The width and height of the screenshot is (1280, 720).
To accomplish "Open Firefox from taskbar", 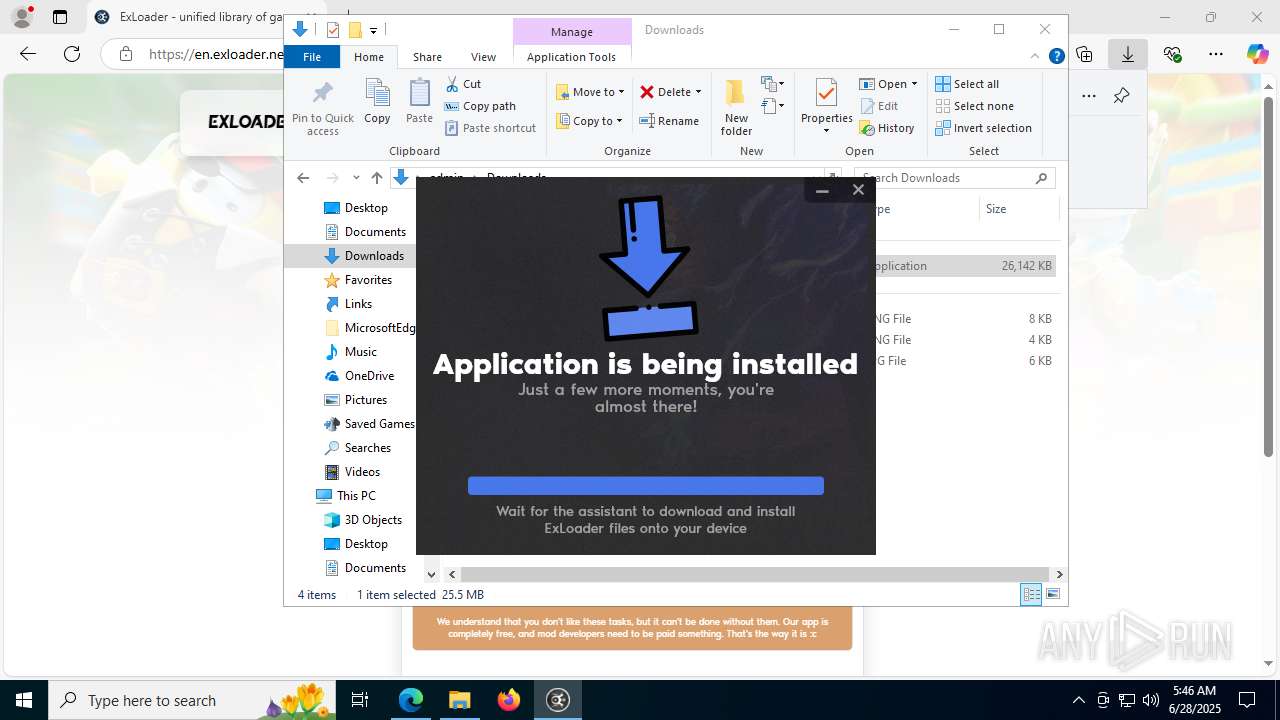I will [x=509, y=700].
